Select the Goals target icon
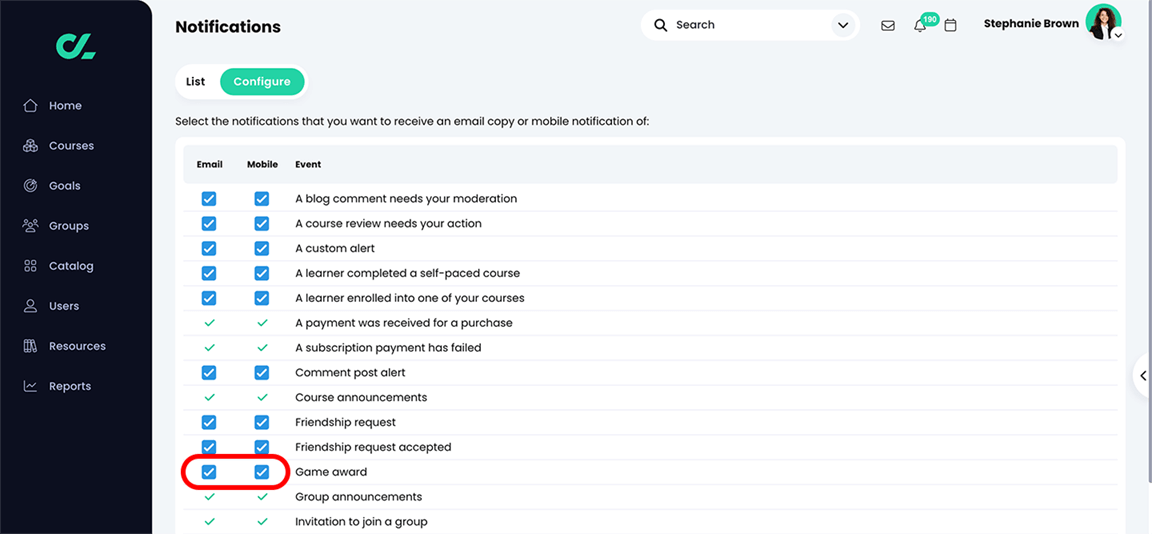The height and width of the screenshot is (534, 1152). pyautogui.click(x=30, y=186)
